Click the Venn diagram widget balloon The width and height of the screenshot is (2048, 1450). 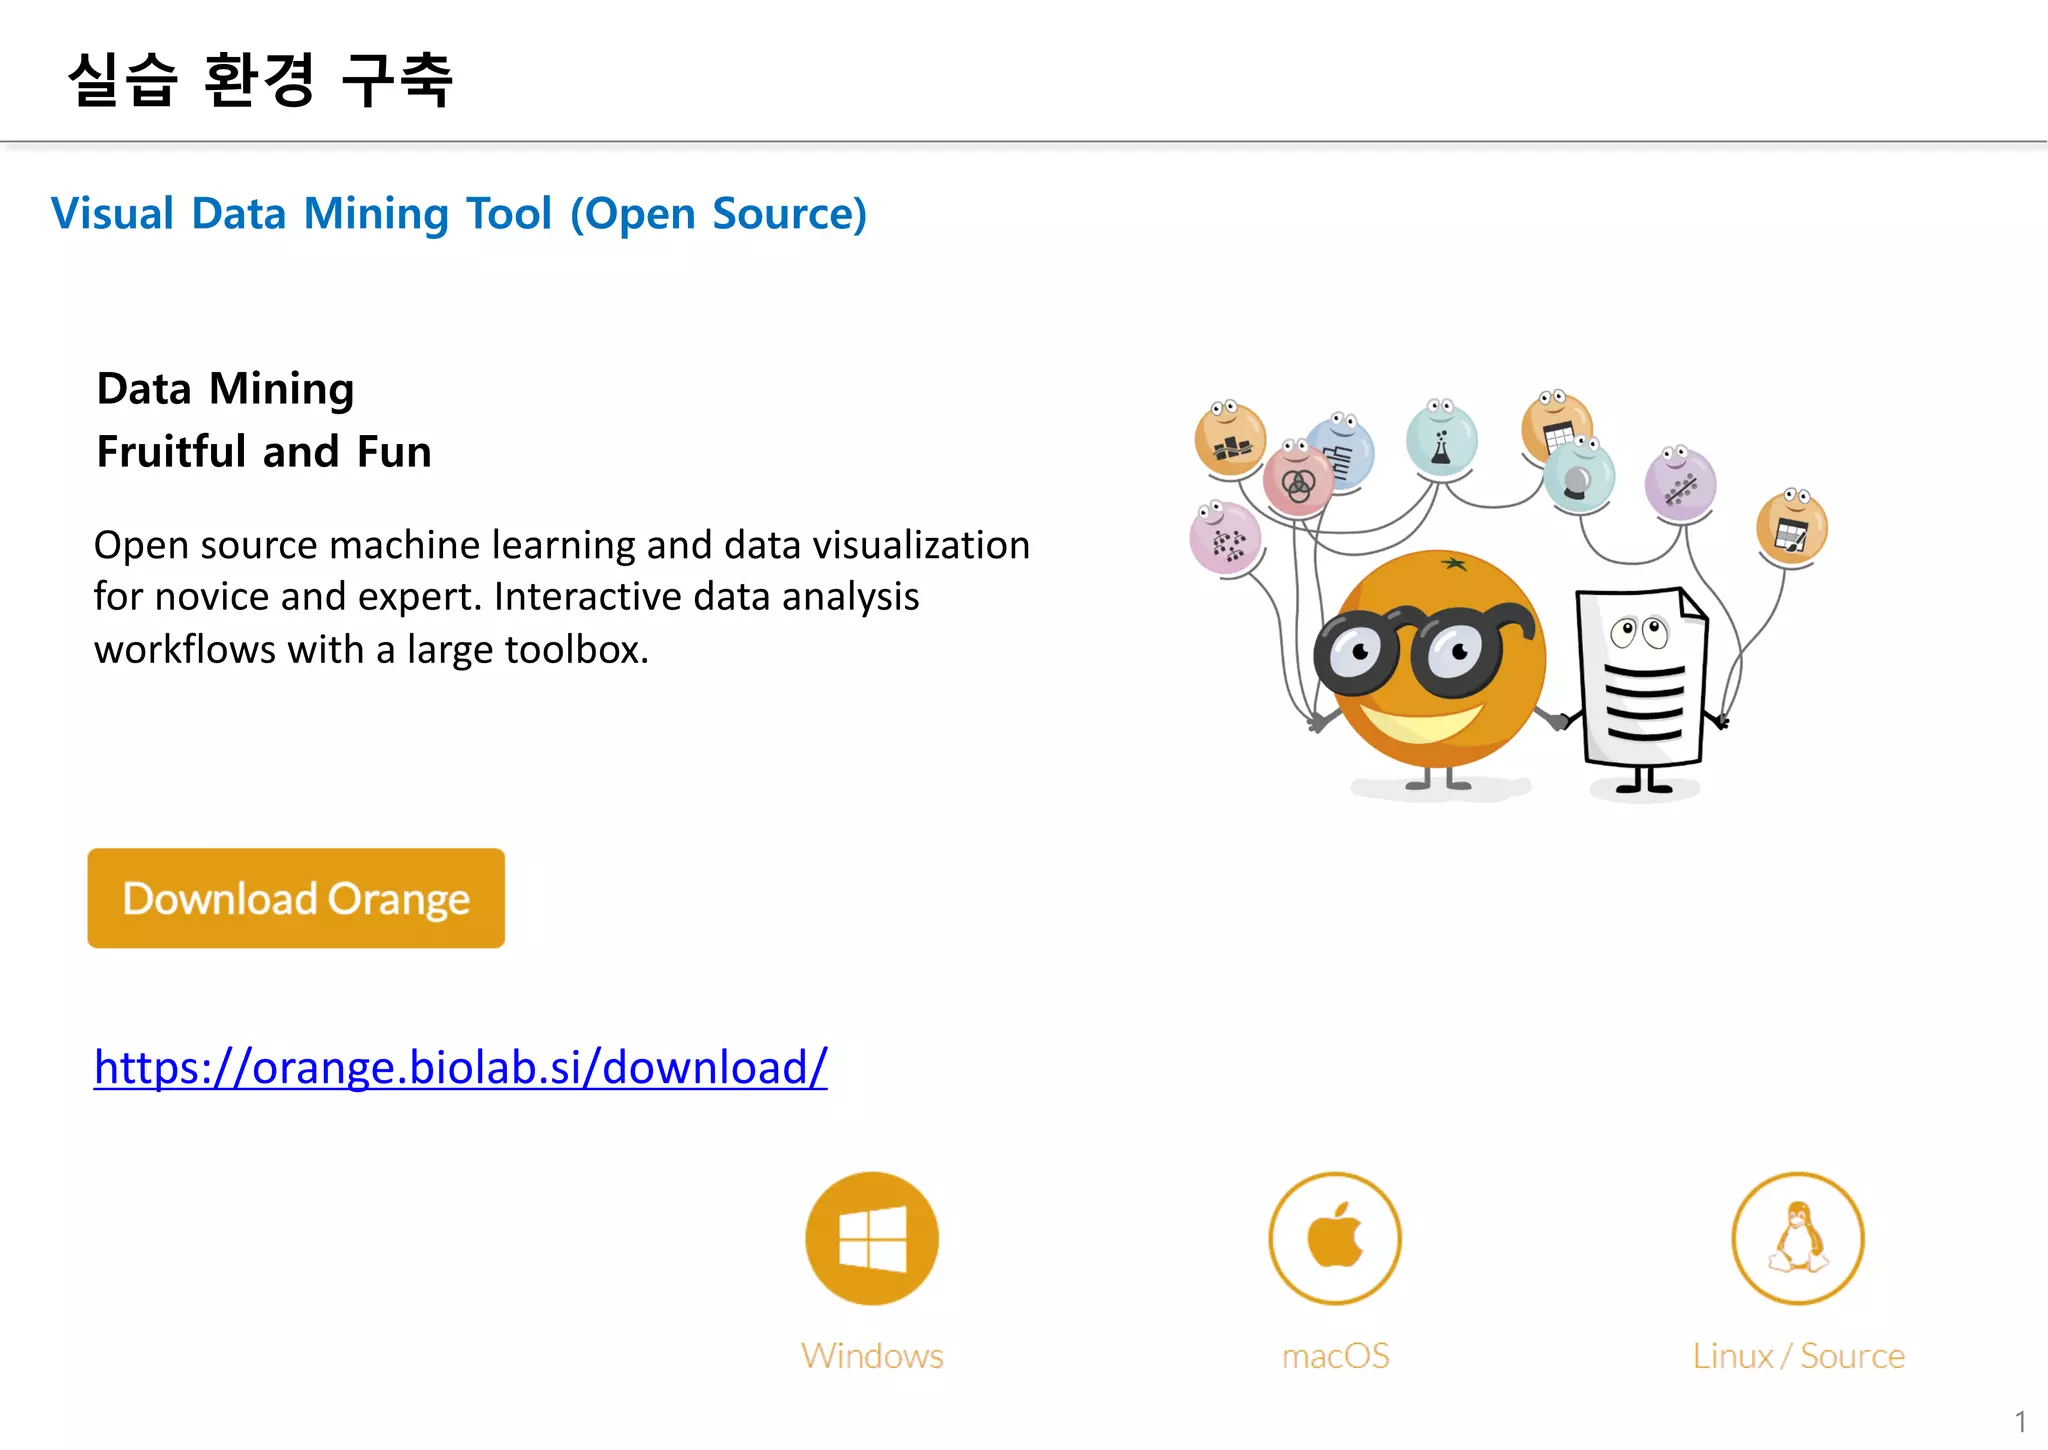(x=1298, y=483)
